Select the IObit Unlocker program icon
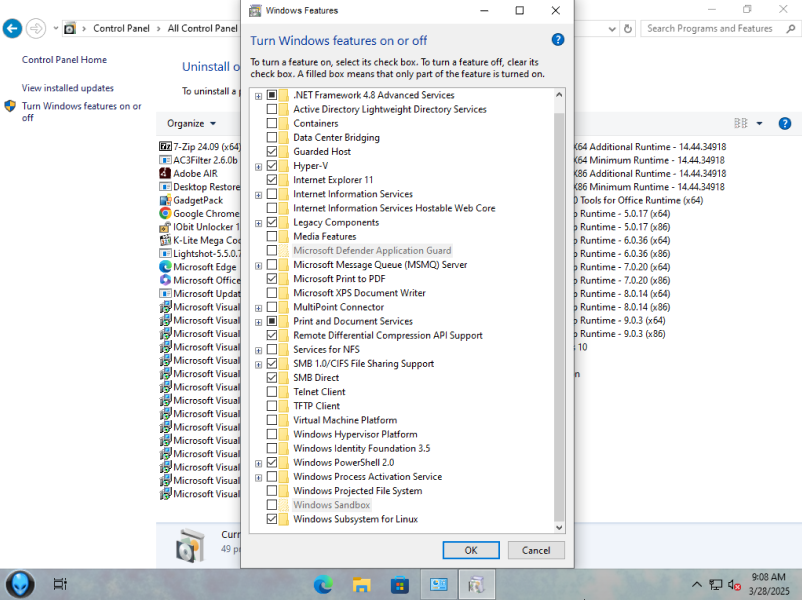The width and height of the screenshot is (802, 600). [165, 227]
